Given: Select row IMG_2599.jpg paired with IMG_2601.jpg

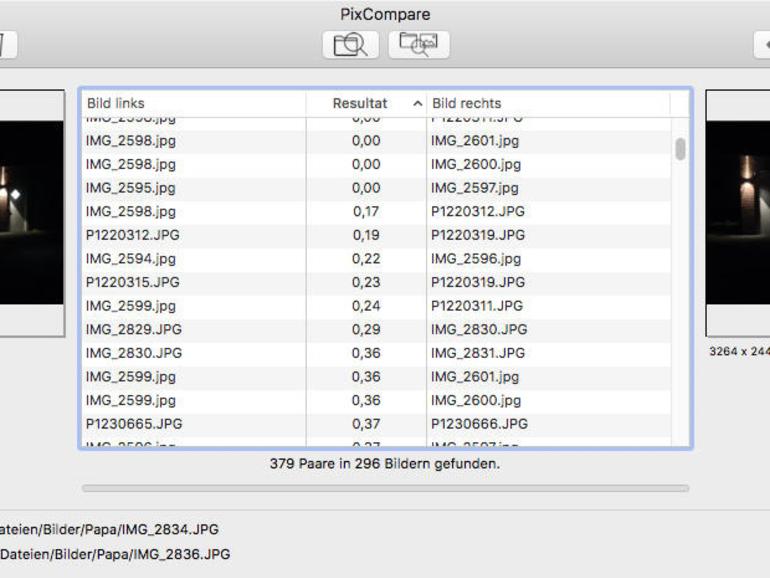Looking at the screenshot, I should [376, 377].
